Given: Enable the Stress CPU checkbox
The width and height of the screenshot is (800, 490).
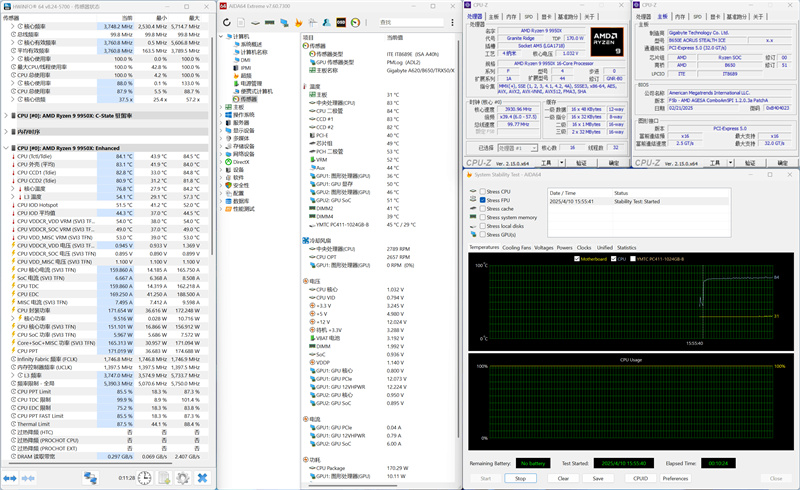Looking at the screenshot, I should pyautogui.click(x=481, y=191).
